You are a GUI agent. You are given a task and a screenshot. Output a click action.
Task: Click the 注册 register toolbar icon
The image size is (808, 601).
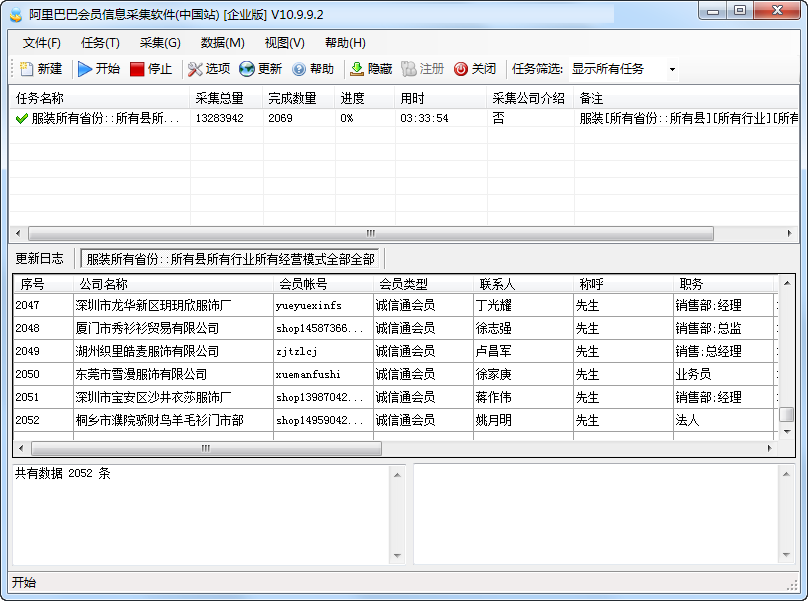click(409, 69)
